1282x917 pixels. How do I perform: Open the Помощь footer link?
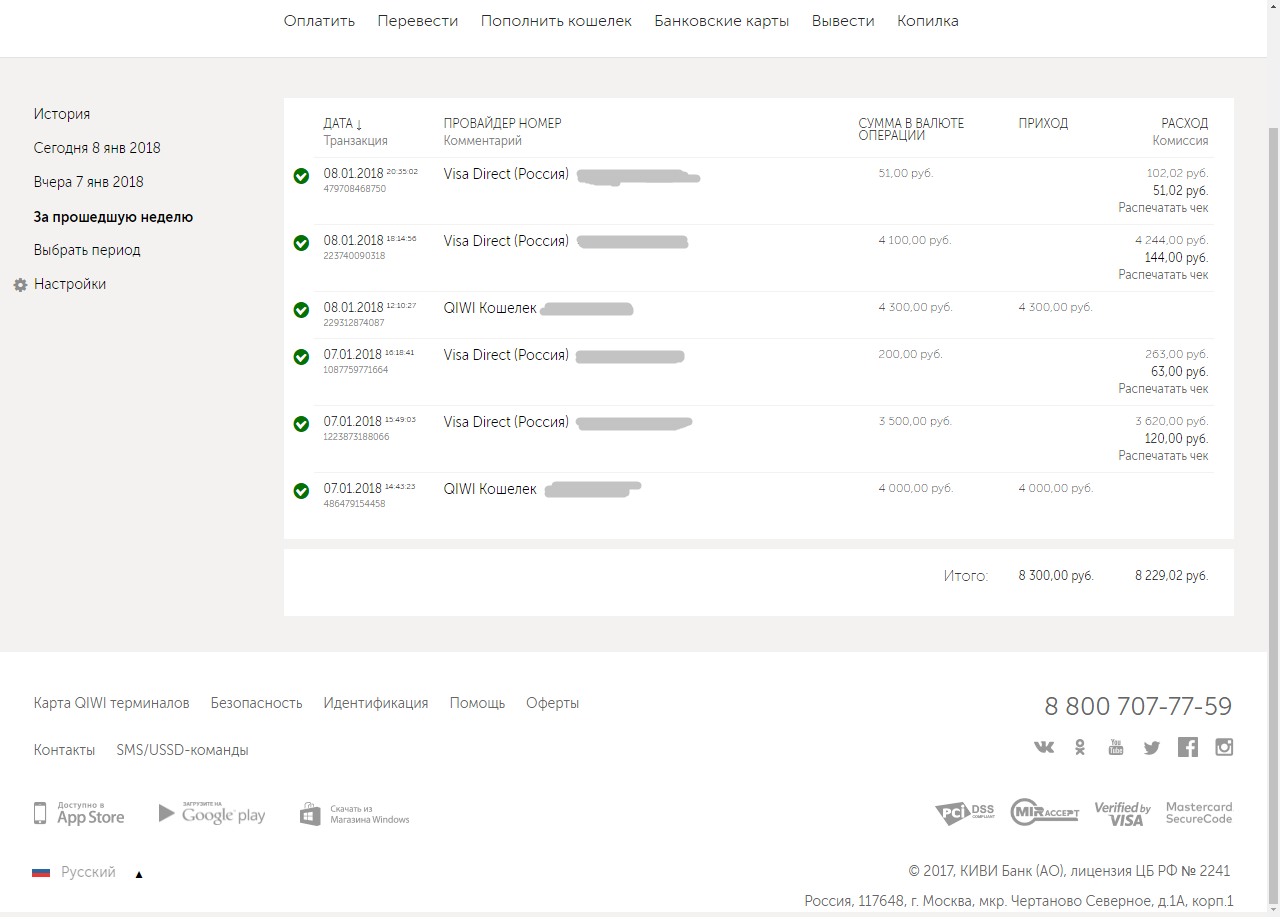pos(477,703)
